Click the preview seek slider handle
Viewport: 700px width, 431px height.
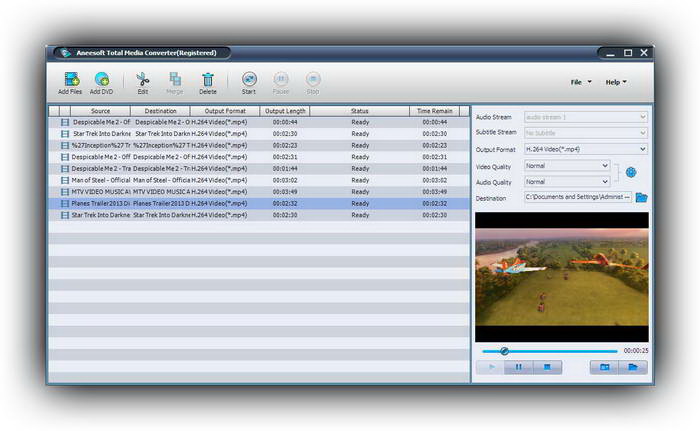pyautogui.click(x=504, y=351)
